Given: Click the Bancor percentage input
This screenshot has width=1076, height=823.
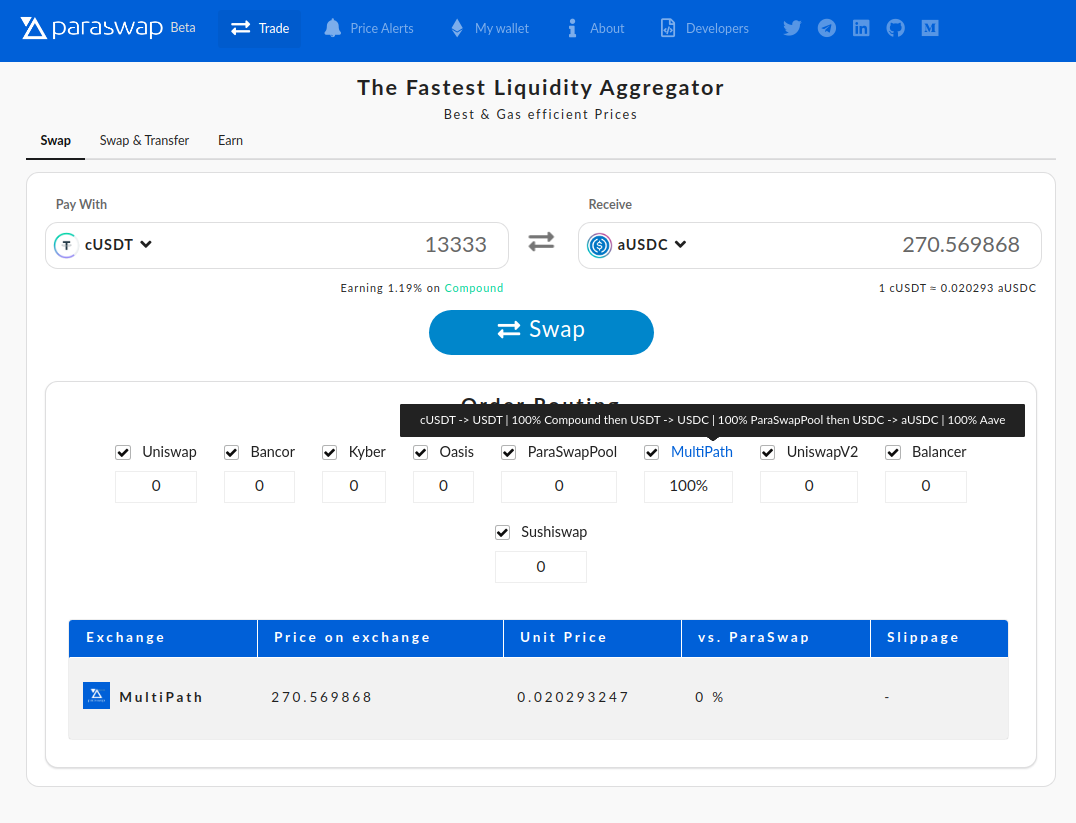Looking at the screenshot, I should (259, 487).
